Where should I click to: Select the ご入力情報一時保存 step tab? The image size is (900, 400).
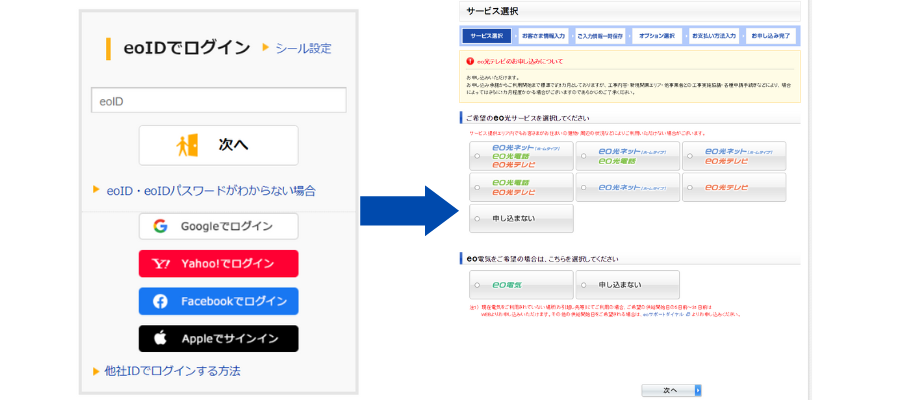(x=600, y=36)
